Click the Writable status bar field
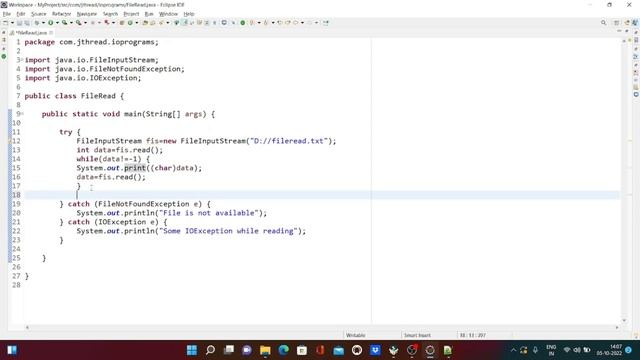 (356, 335)
